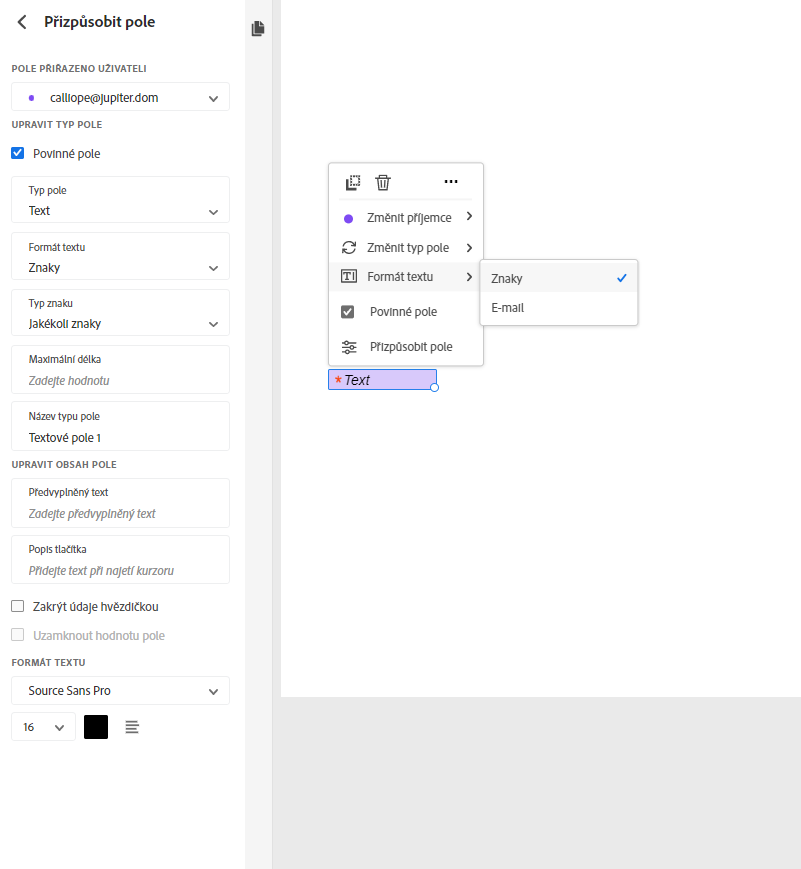Image resolution: width=801 pixels, height=869 pixels.
Task: Click the Maximální délka input field
Action: pyautogui.click(x=121, y=381)
